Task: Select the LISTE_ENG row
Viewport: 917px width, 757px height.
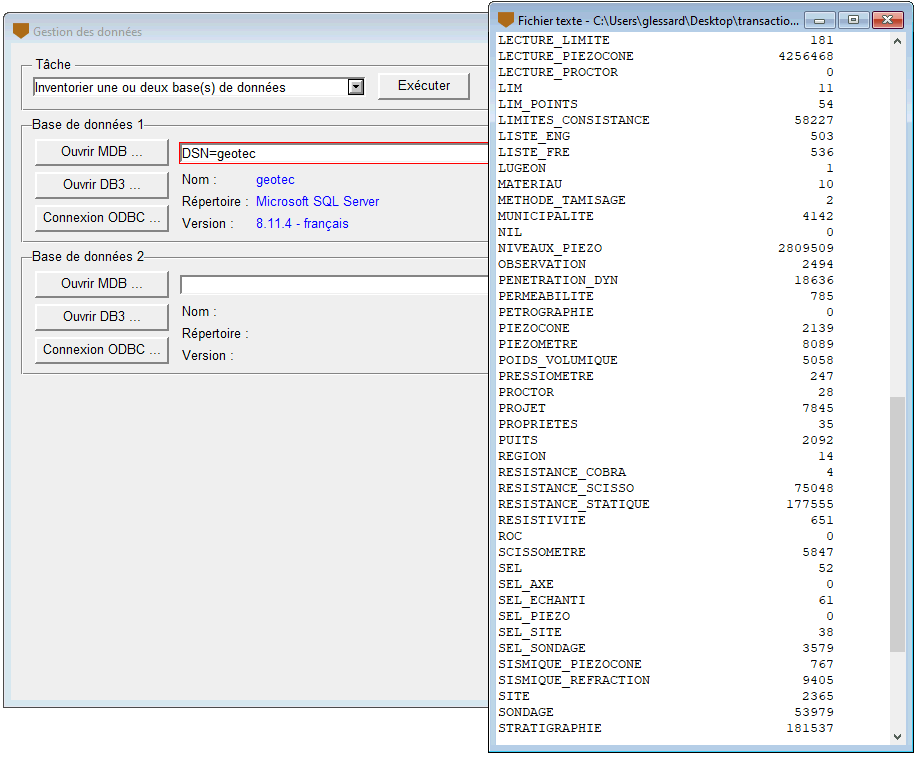Action: 666,136
